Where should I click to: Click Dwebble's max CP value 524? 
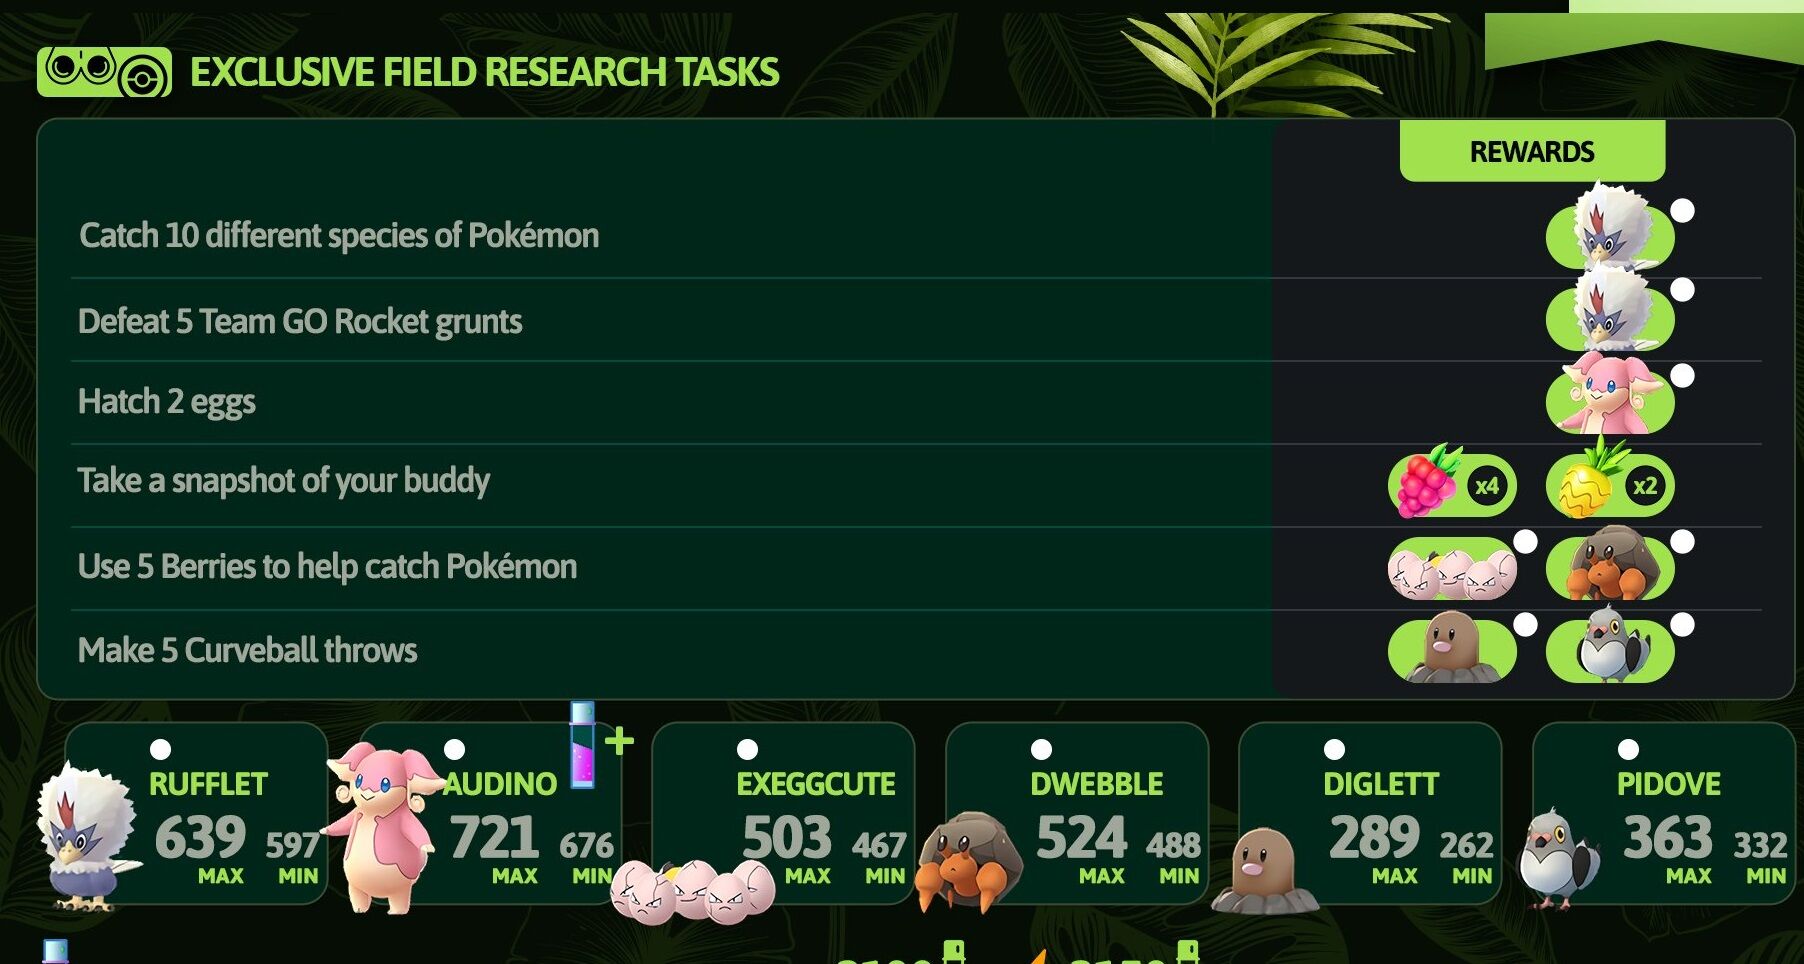coord(1081,837)
